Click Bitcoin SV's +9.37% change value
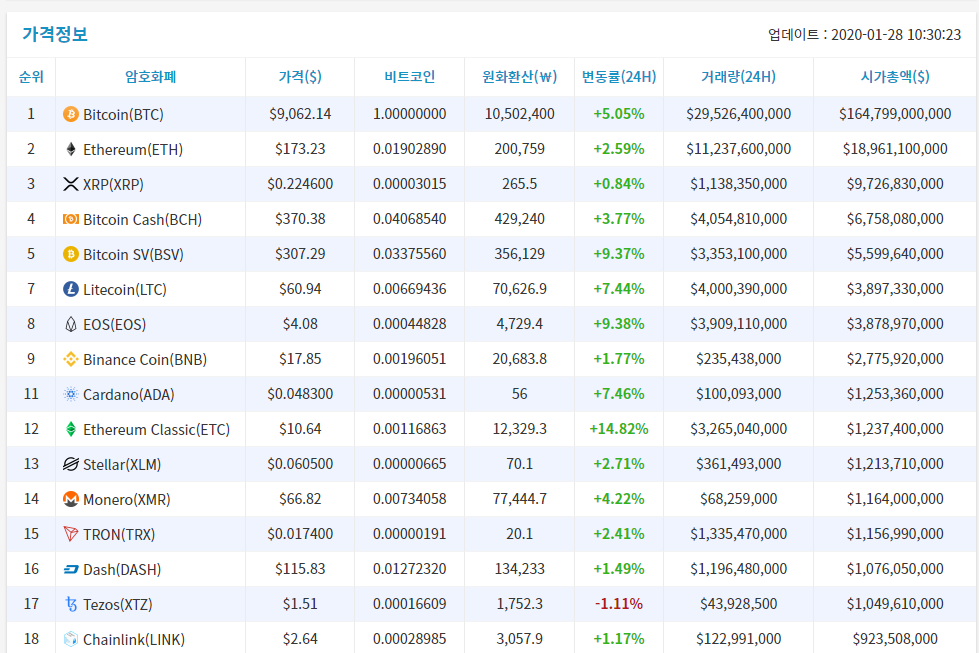 (x=619, y=253)
